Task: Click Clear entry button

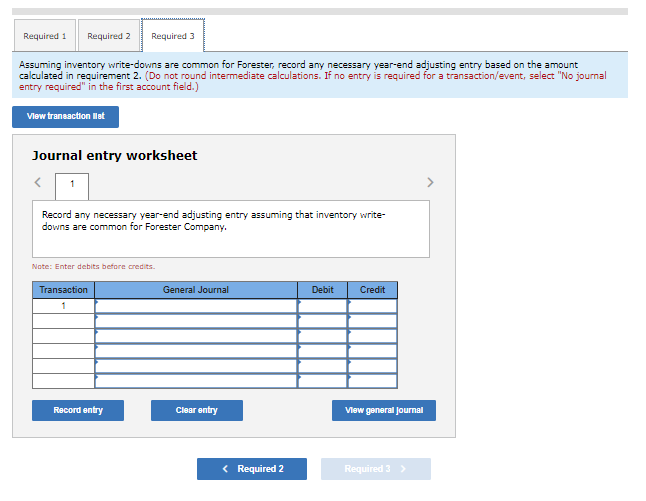Action: coord(197,410)
